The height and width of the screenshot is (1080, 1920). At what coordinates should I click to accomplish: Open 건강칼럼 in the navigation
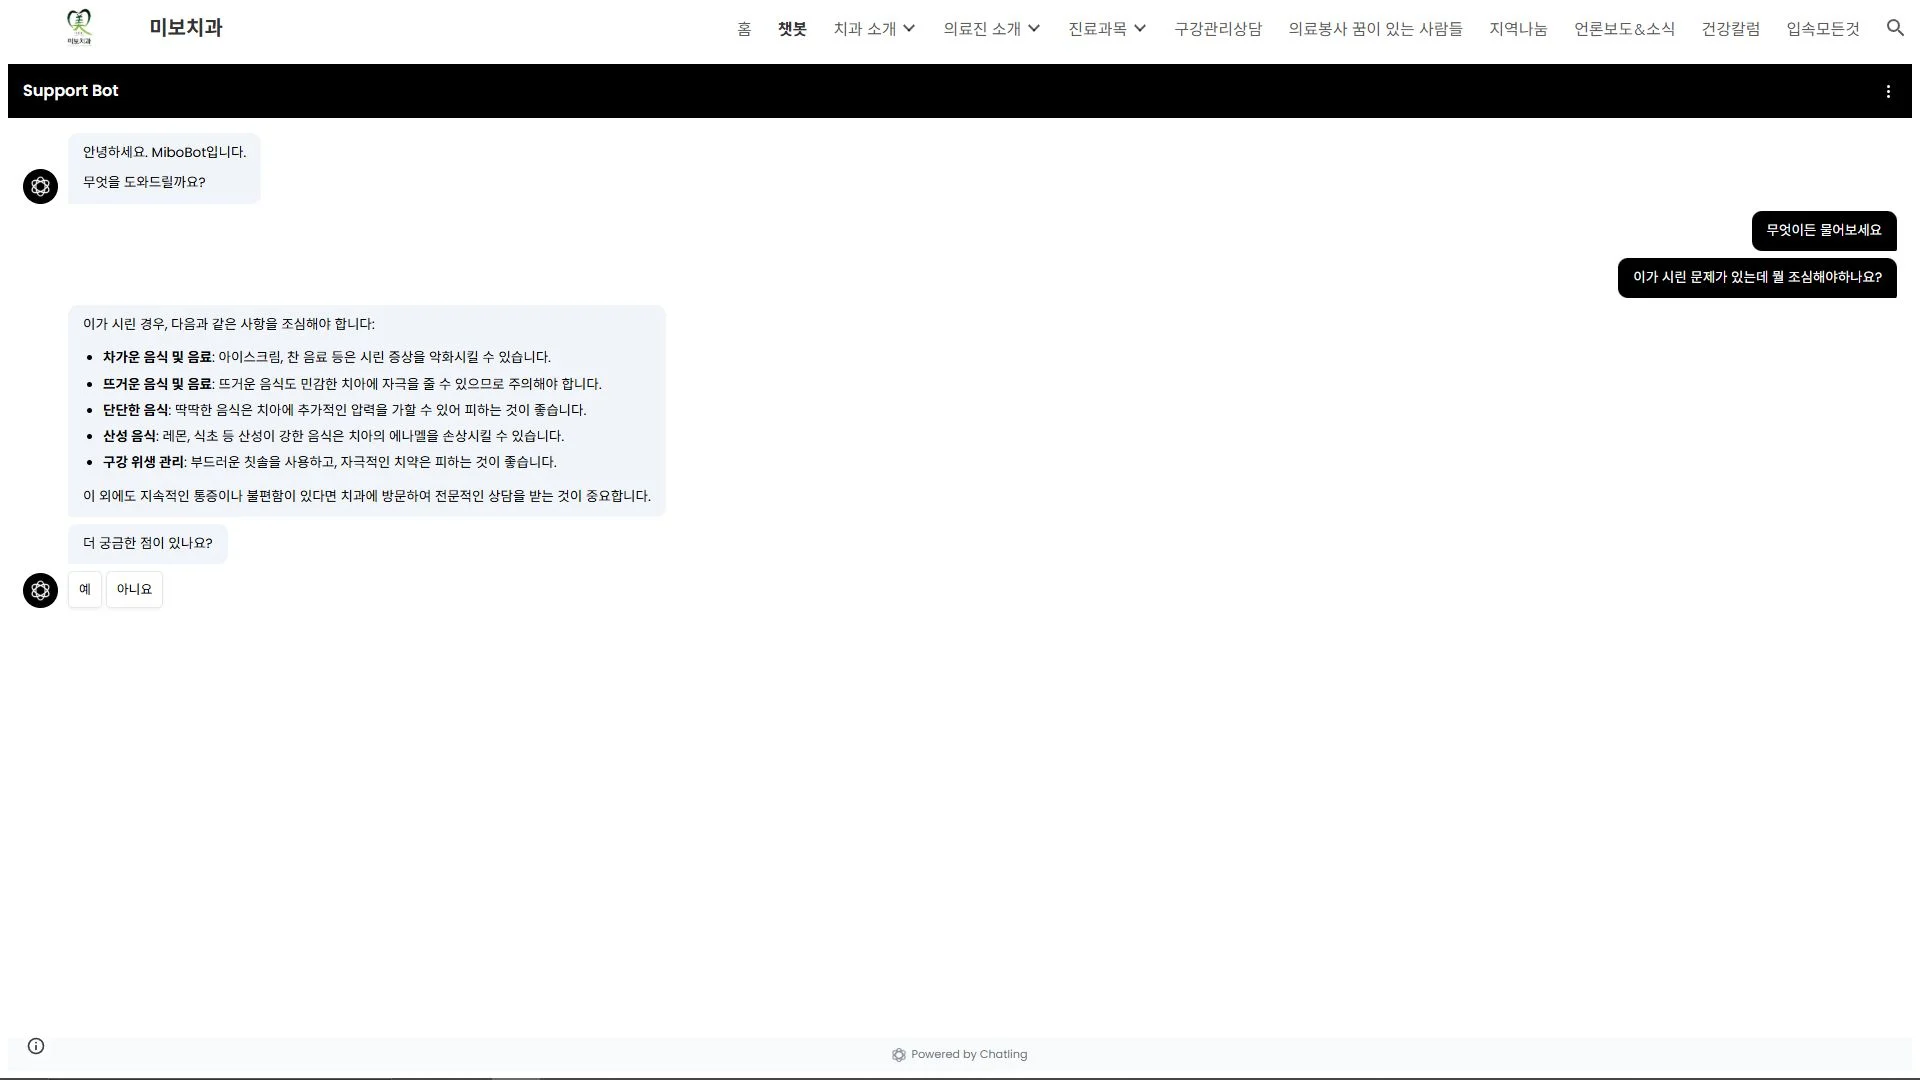point(1730,29)
